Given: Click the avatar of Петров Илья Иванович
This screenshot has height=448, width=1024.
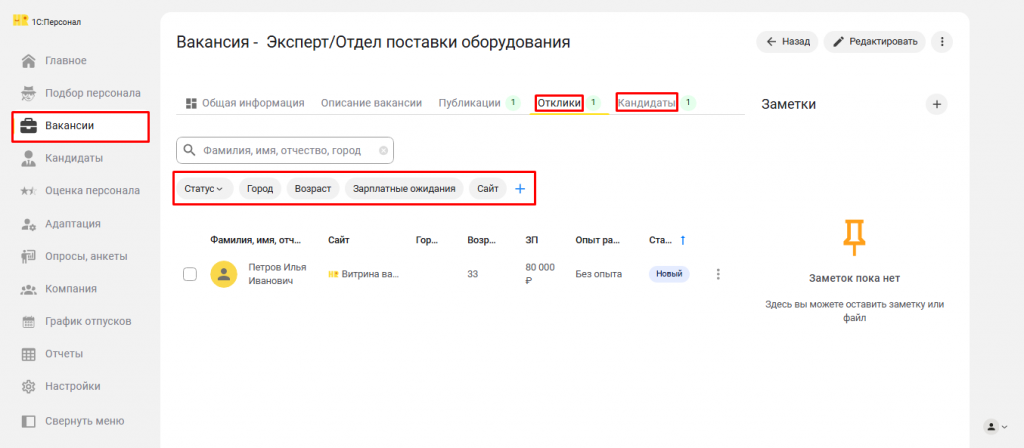Looking at the screenshot, I should (224, 274).
